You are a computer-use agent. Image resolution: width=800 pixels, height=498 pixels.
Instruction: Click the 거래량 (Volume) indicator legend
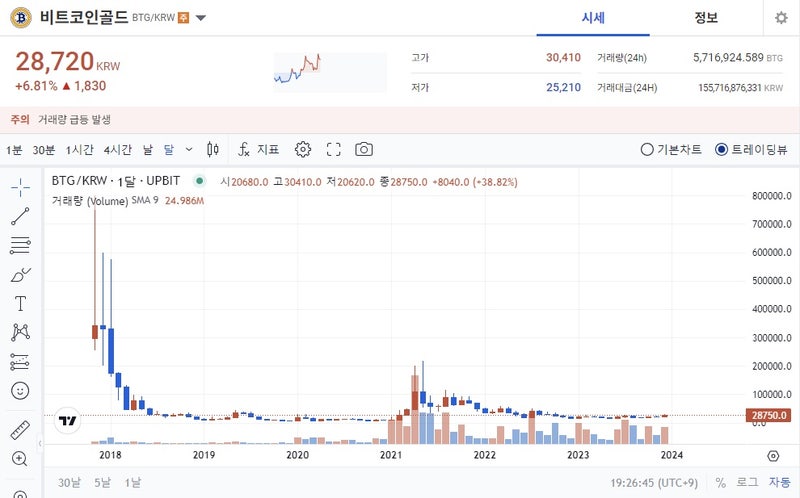90,201
